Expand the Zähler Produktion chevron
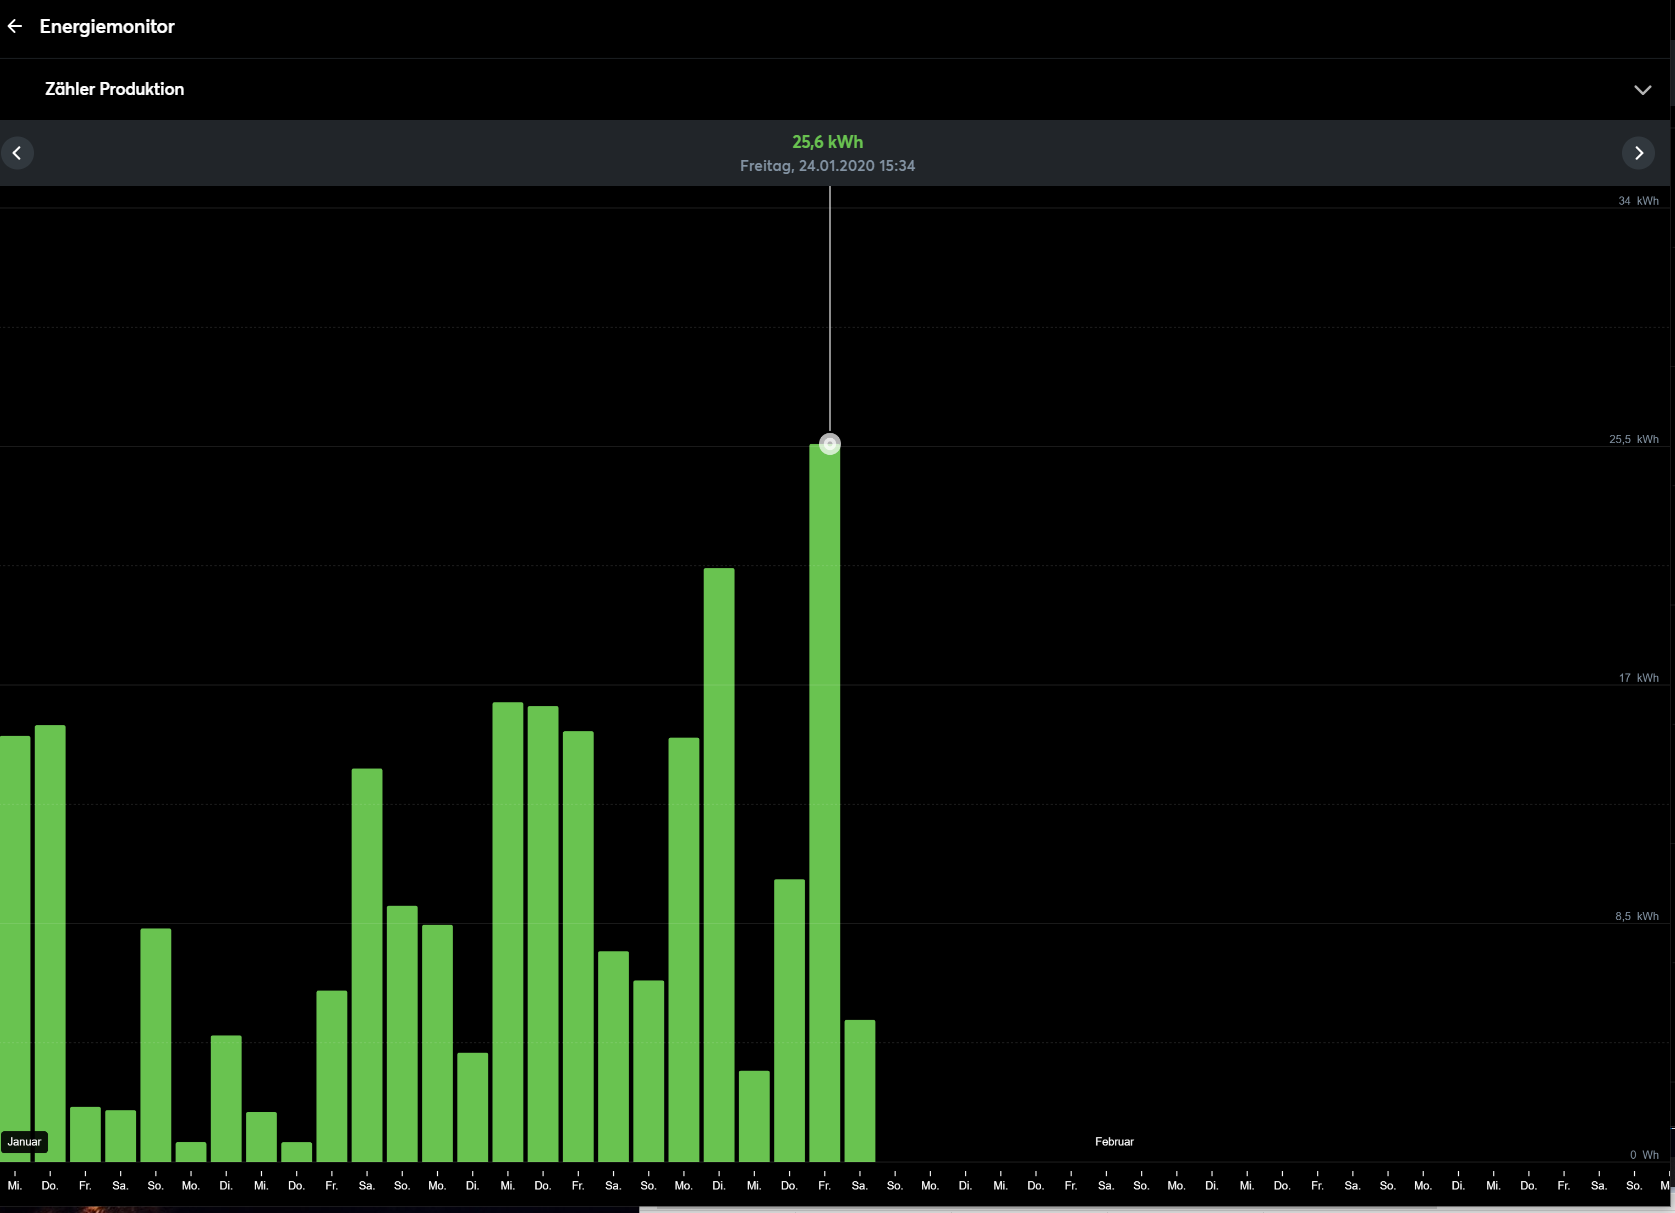 pos(1642,90)
